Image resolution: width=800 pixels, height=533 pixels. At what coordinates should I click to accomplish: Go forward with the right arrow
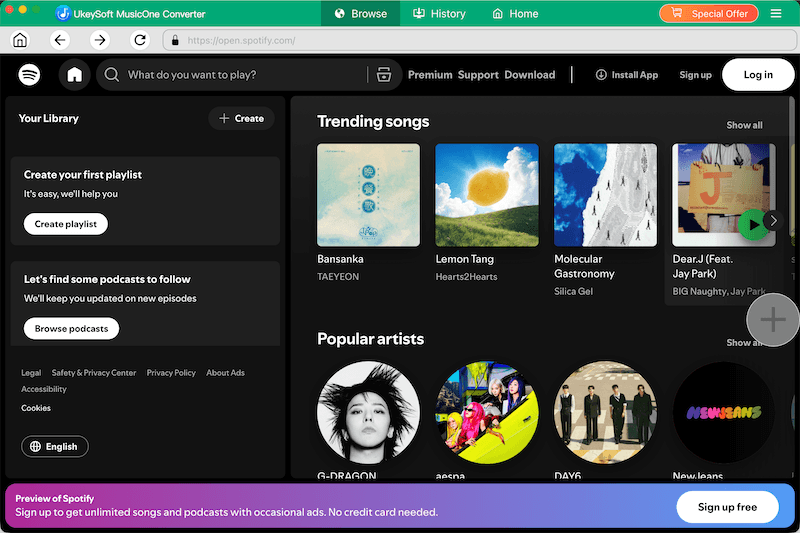tap(99, 40)
